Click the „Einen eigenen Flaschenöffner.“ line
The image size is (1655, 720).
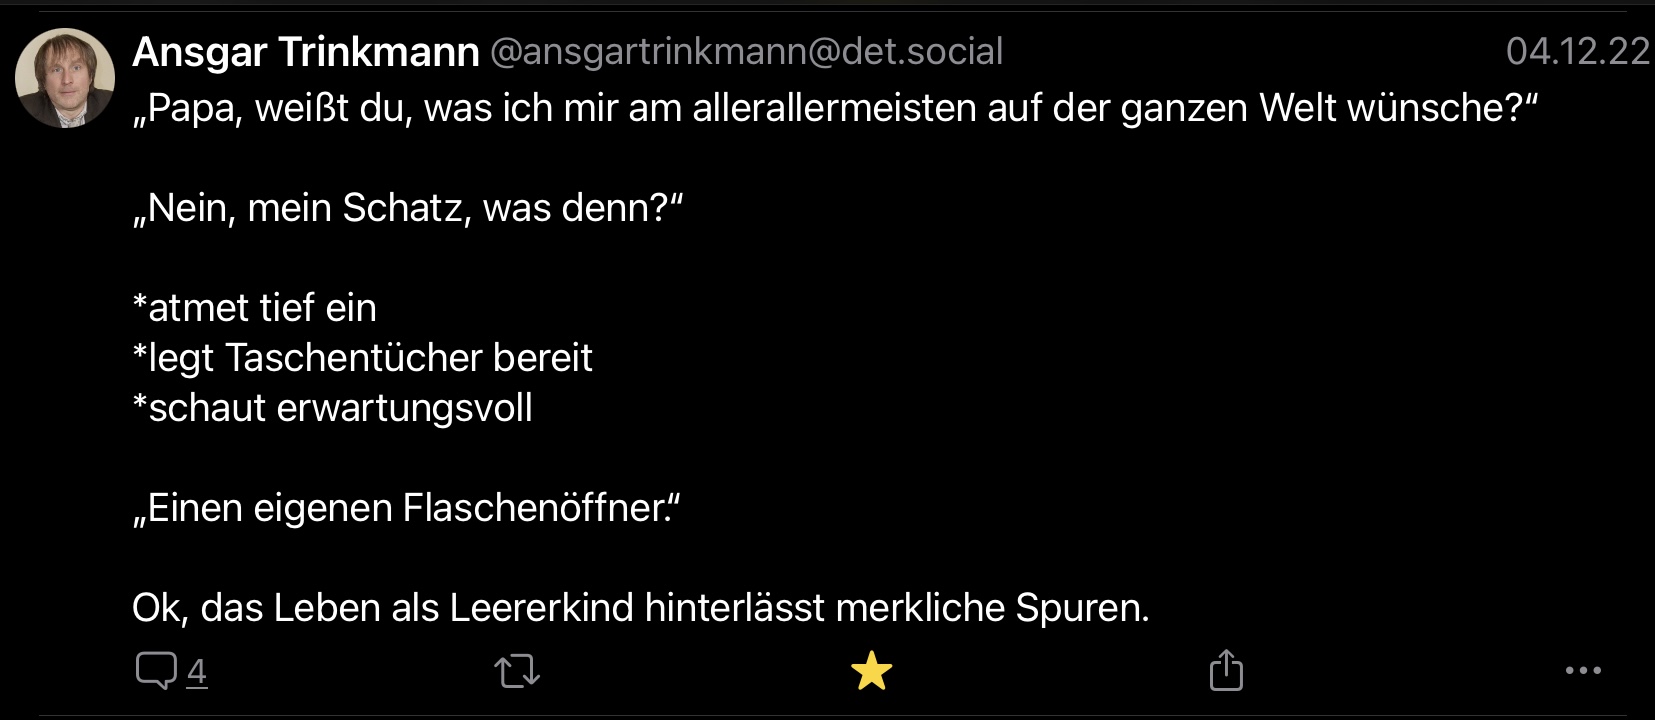click(406, 508)
